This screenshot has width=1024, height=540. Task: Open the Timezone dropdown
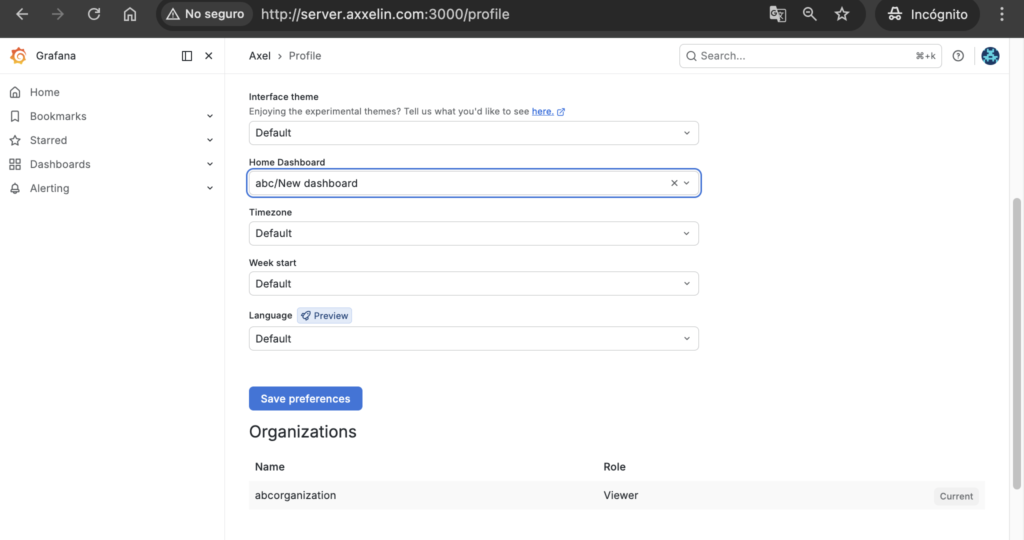pos(473,234)
